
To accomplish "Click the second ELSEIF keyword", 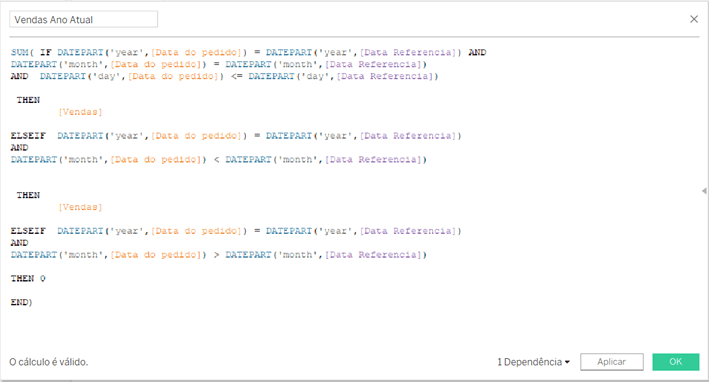I will tap(28, 231).
